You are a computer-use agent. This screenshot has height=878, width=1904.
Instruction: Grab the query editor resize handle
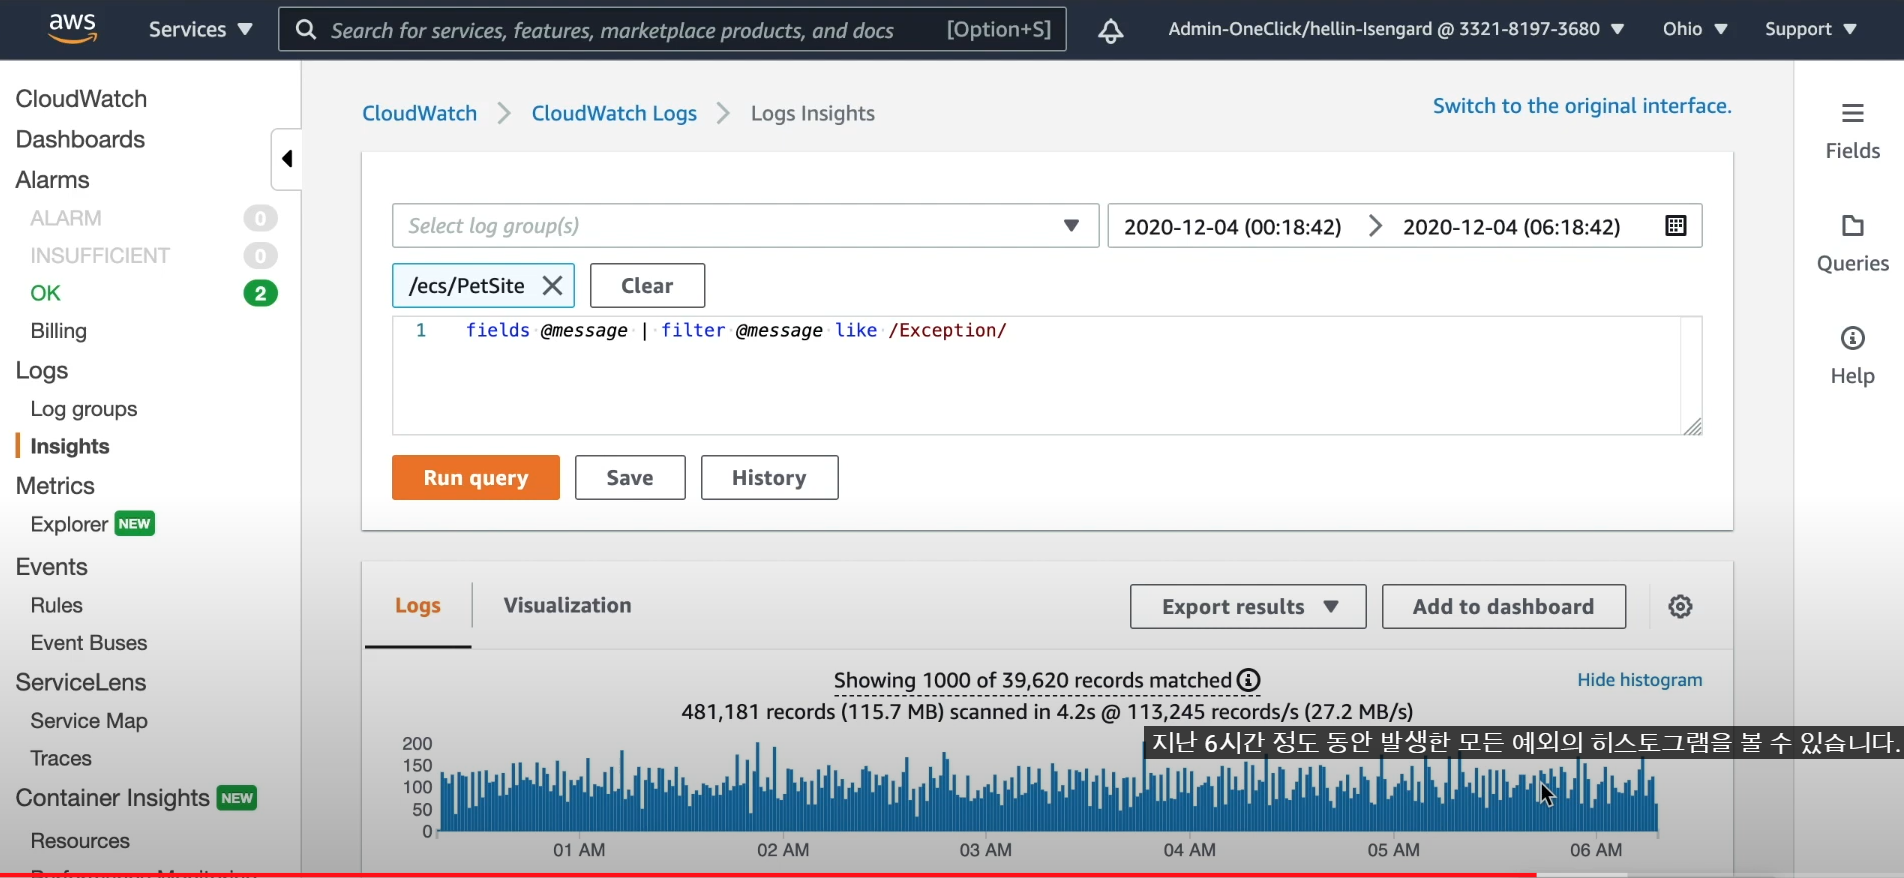1692,427
